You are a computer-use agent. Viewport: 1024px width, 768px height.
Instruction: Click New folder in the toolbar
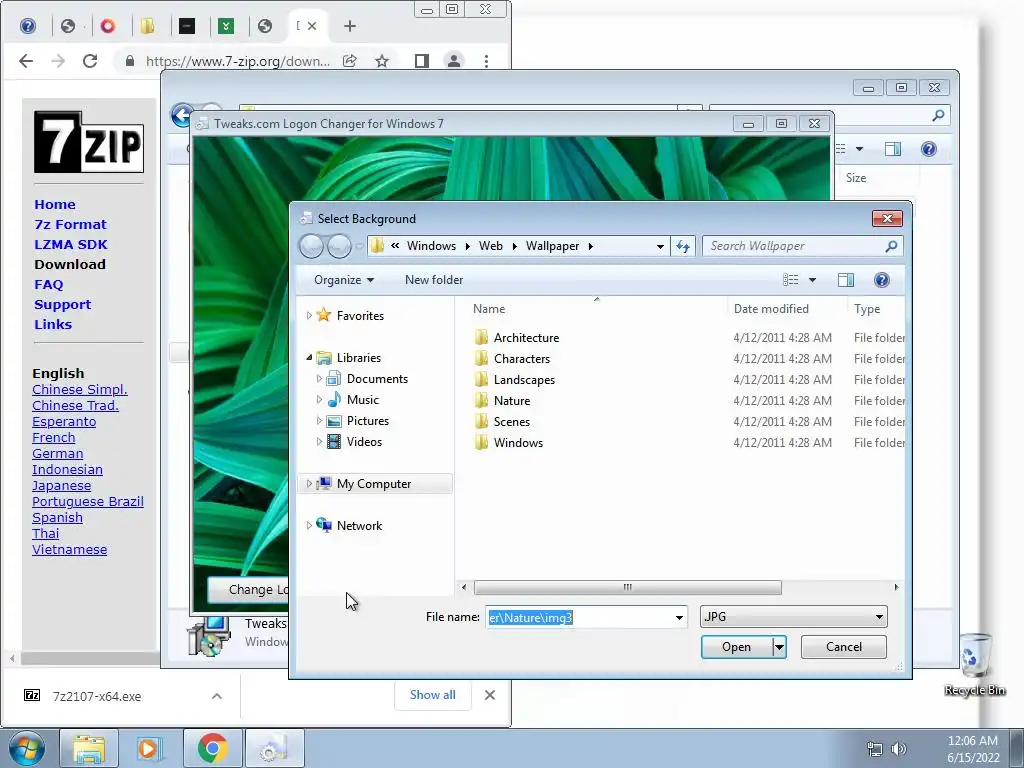pos(434,280)
